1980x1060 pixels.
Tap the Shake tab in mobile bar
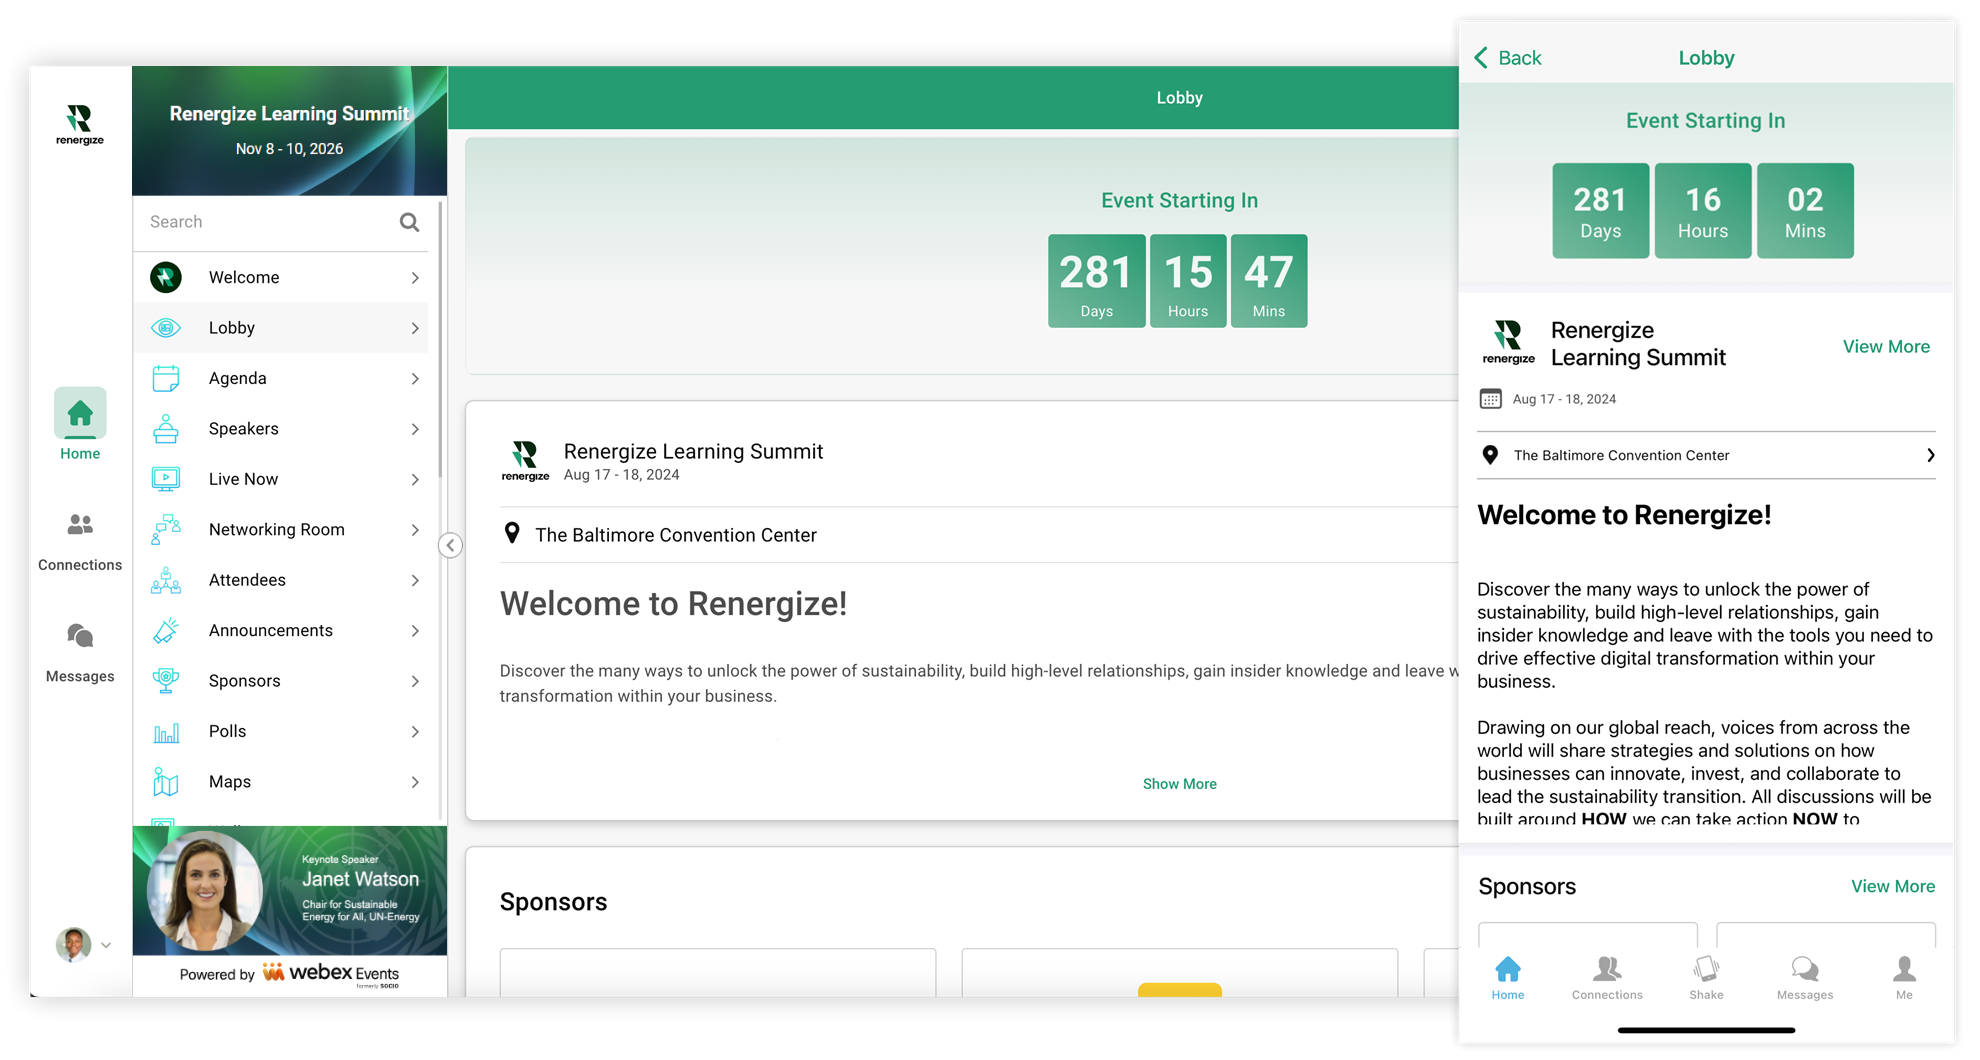pyautogui.click(x=1706, y=978)
